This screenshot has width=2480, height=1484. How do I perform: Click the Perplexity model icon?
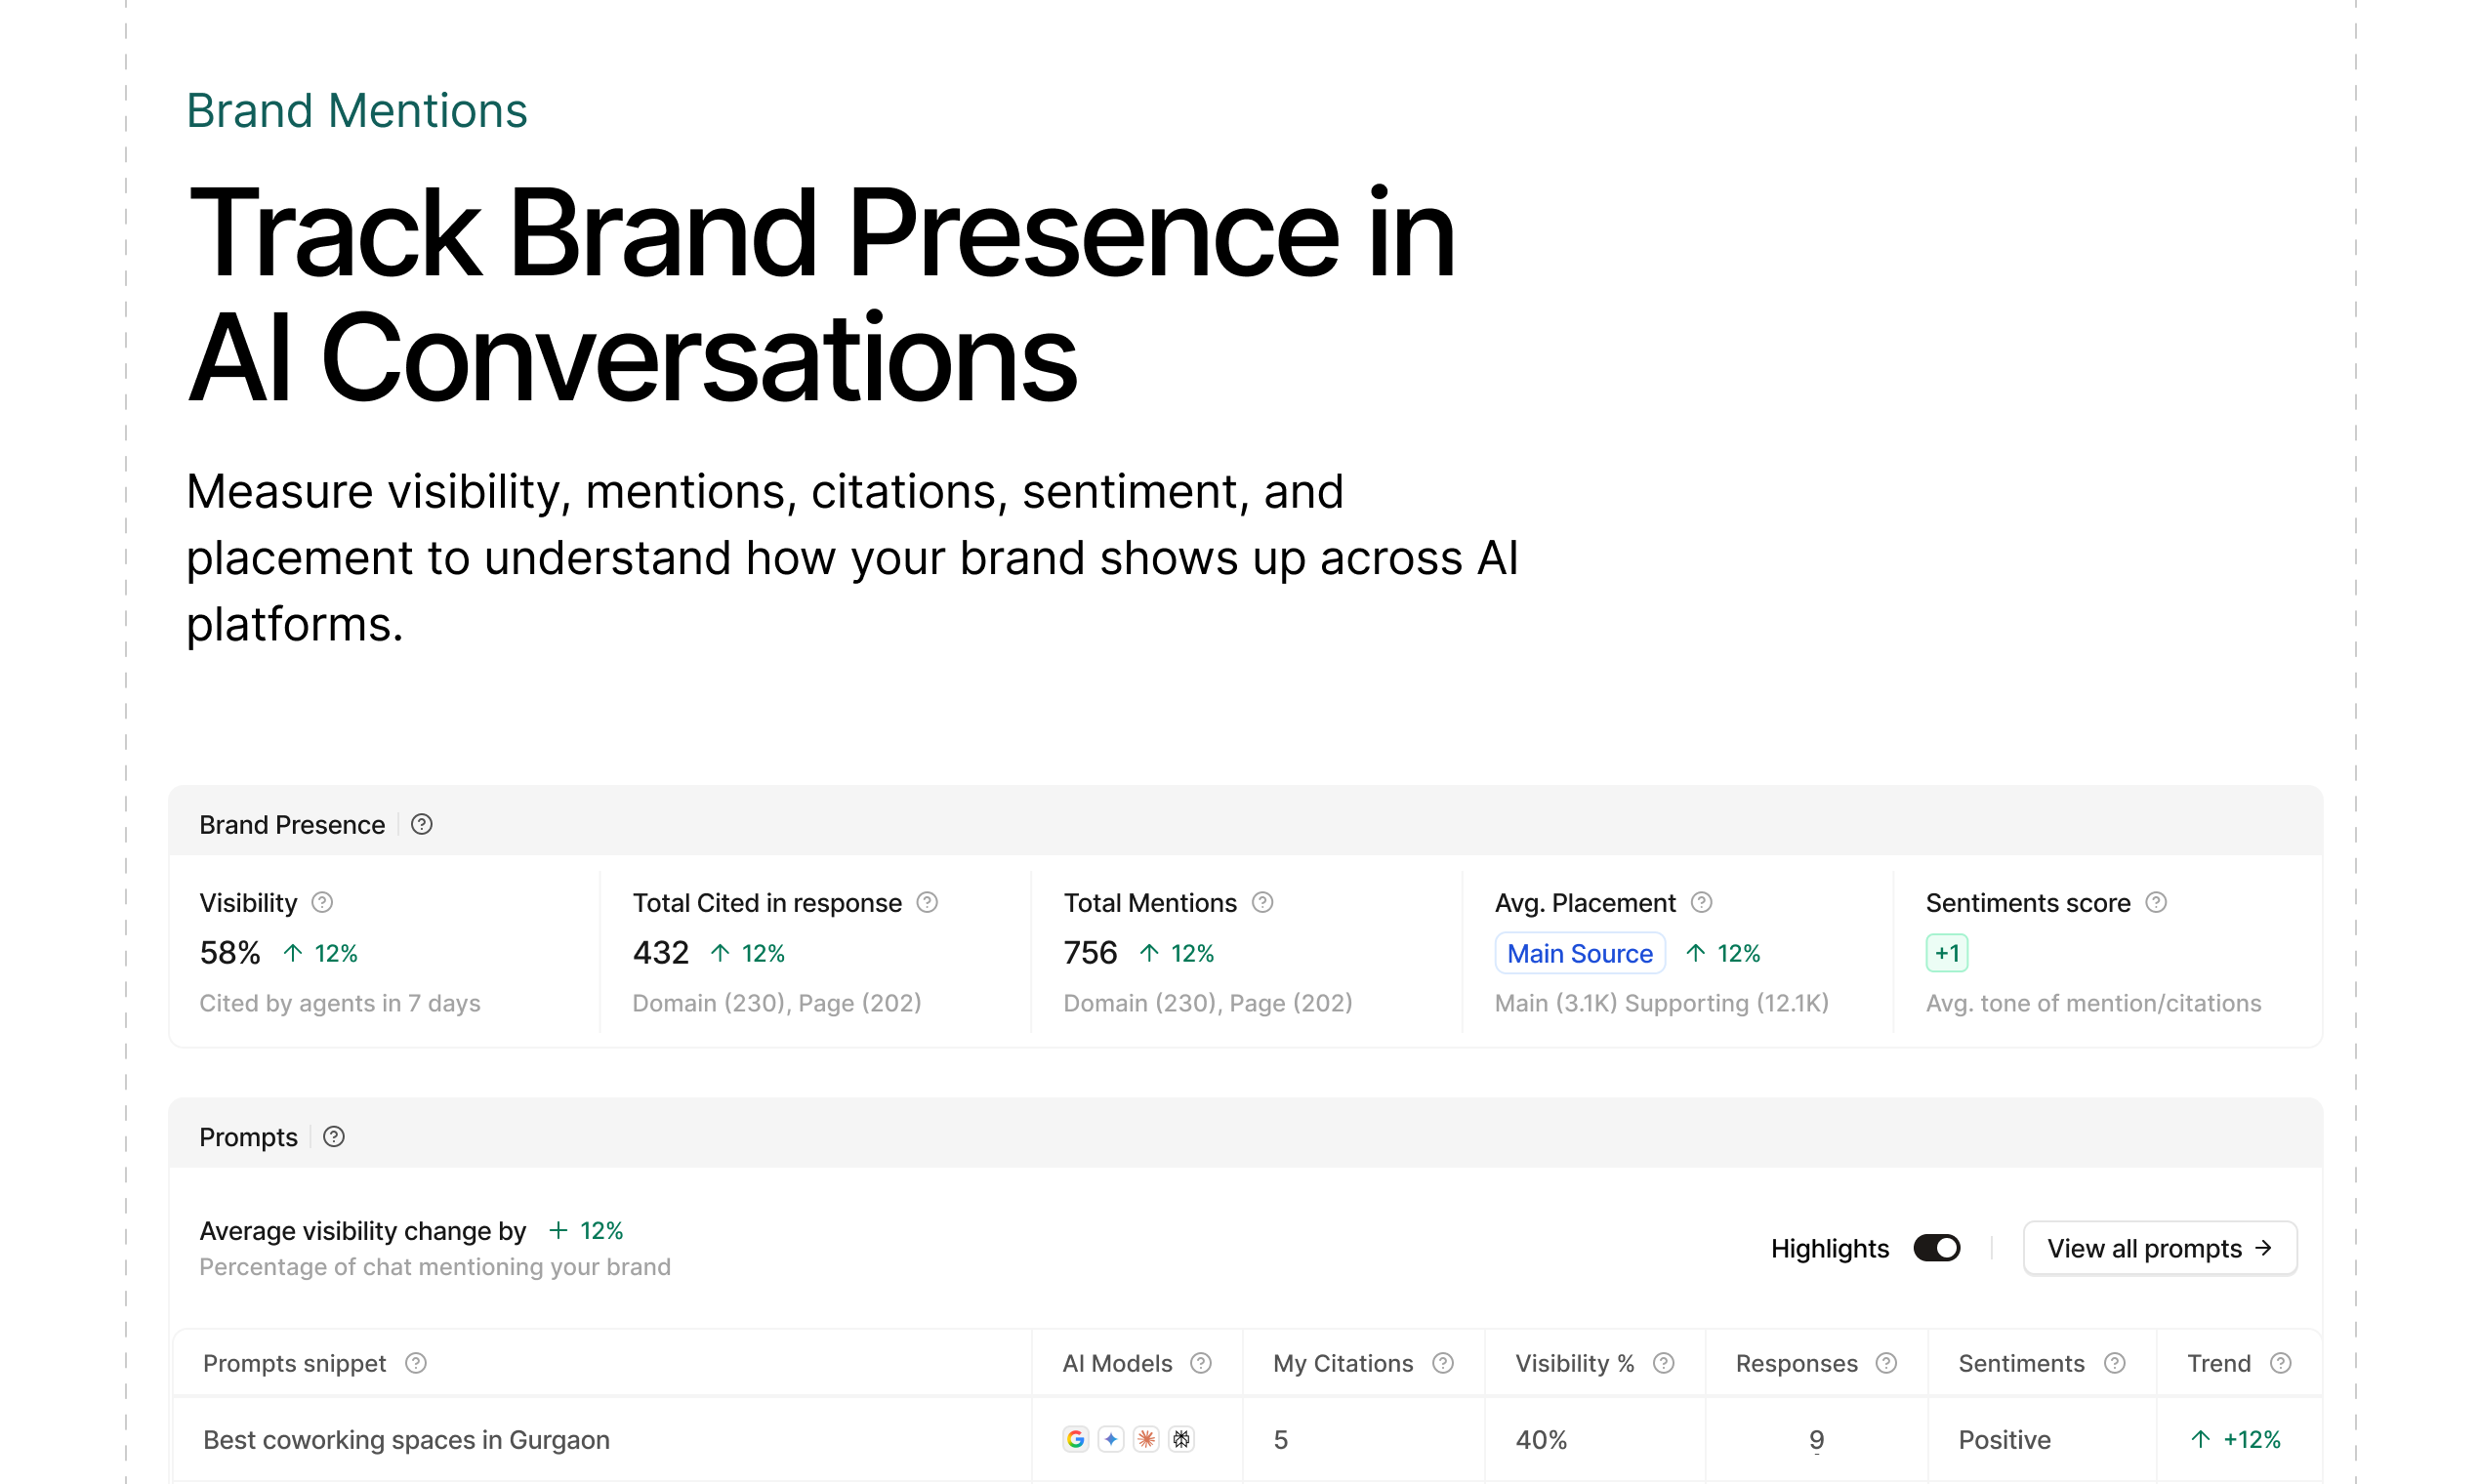[x=1181, y=1439]
